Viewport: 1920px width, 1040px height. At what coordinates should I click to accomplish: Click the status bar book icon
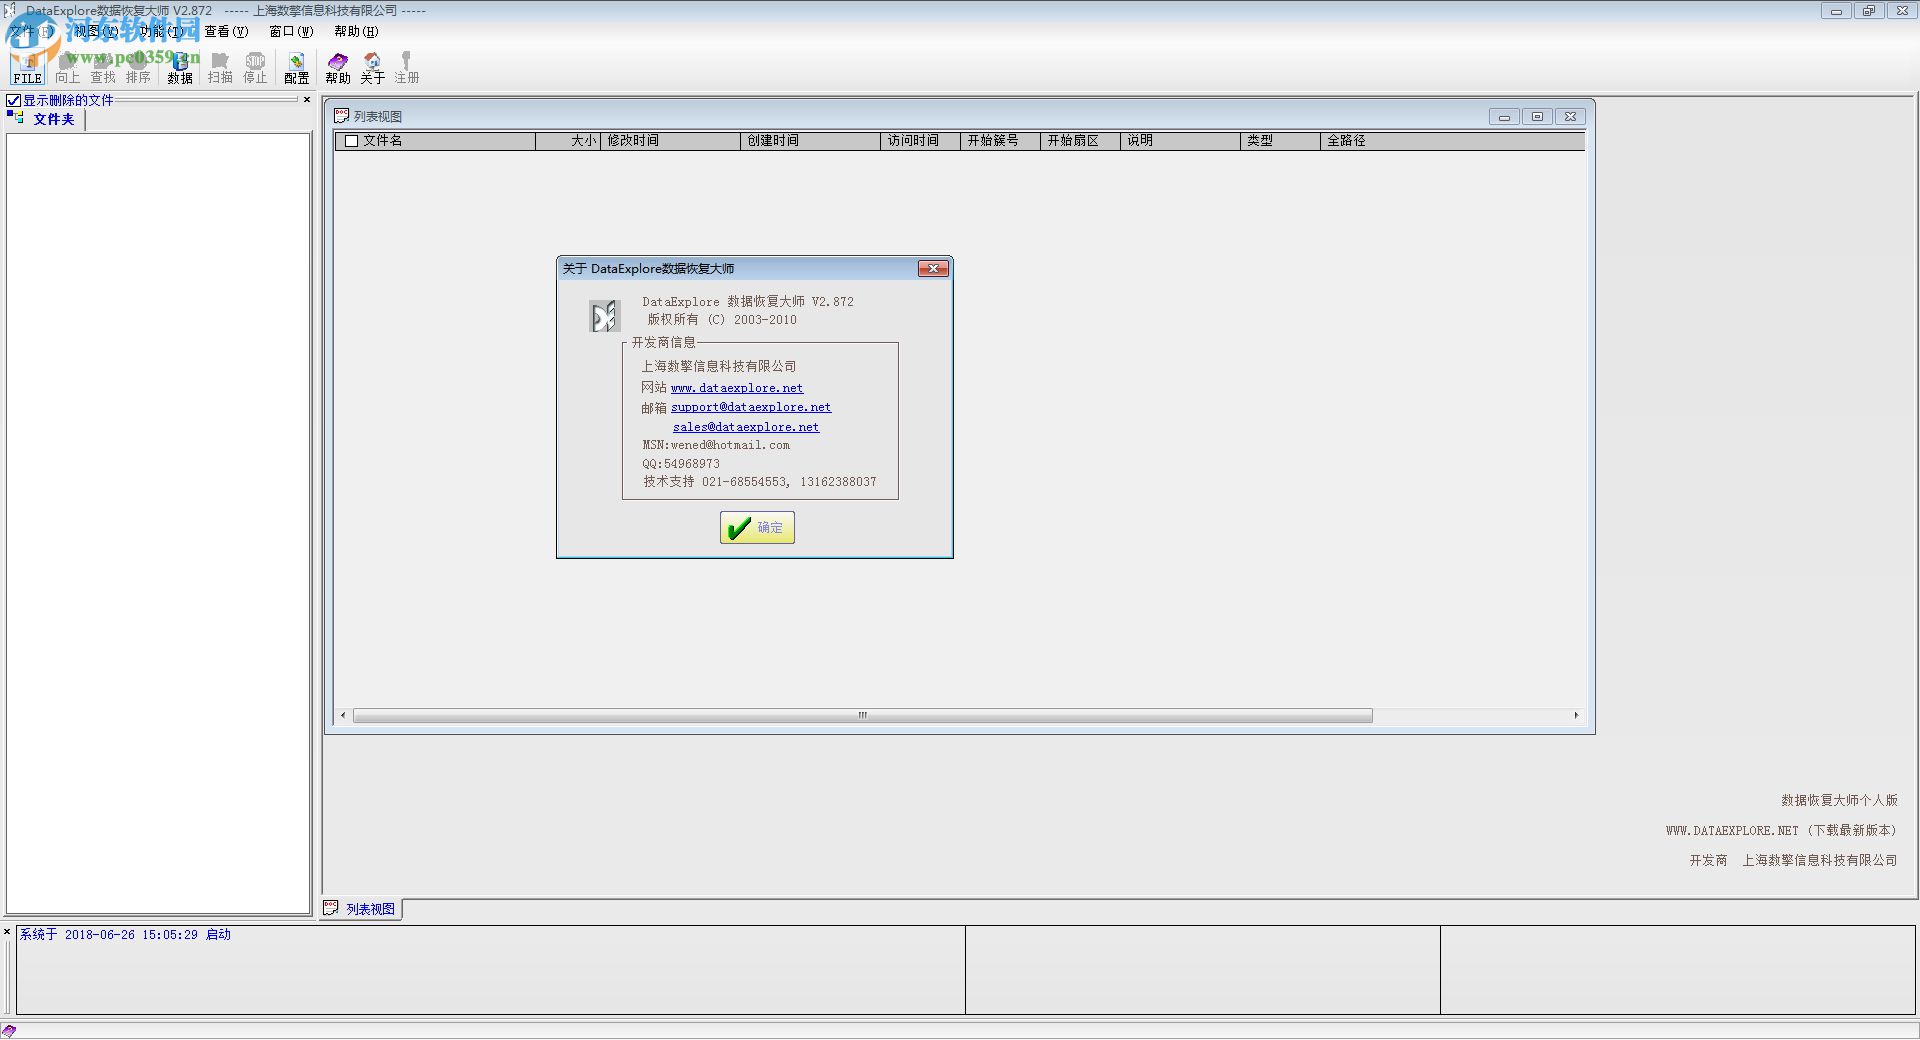tap(9, 1031)
